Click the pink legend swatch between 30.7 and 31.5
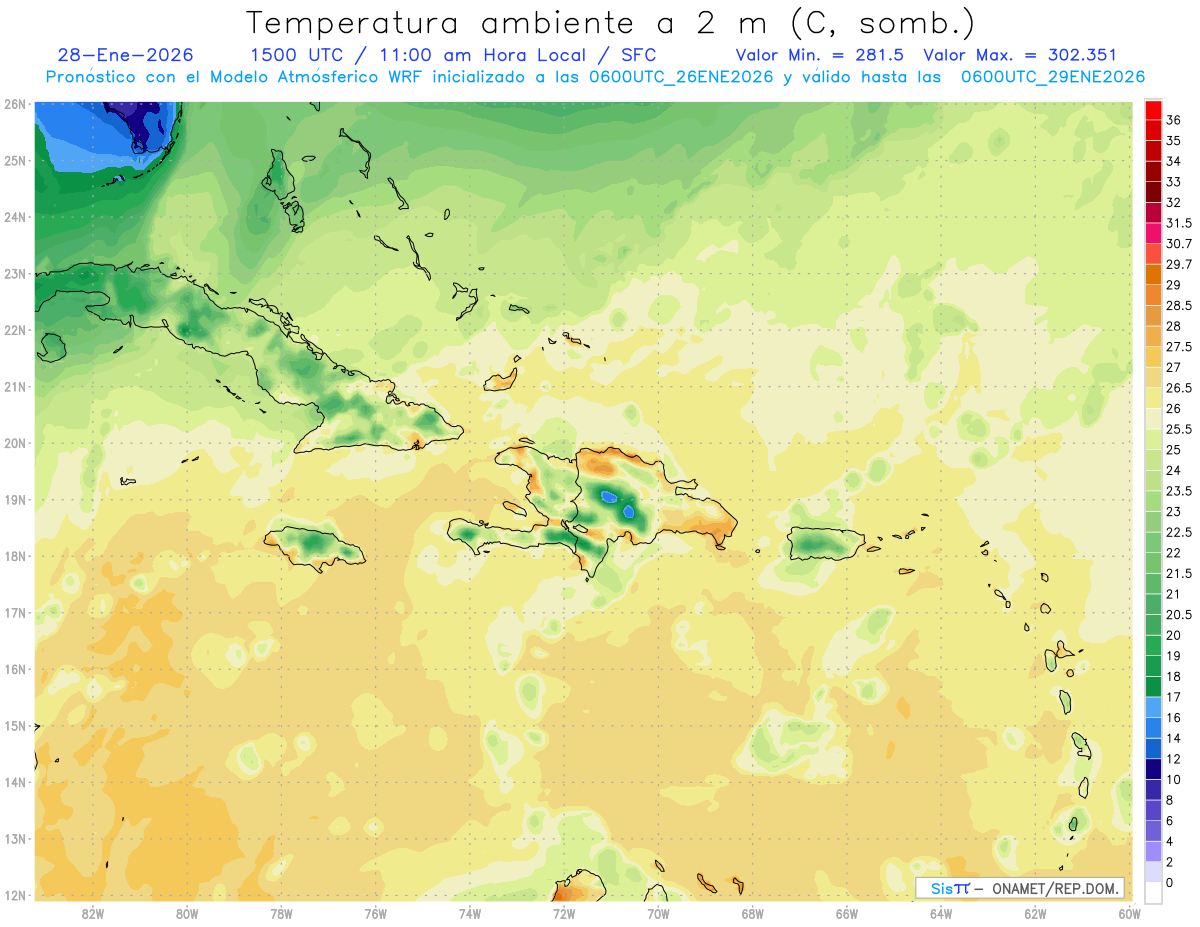This screenshot has height=927, width=1200. pos(1153,233)
